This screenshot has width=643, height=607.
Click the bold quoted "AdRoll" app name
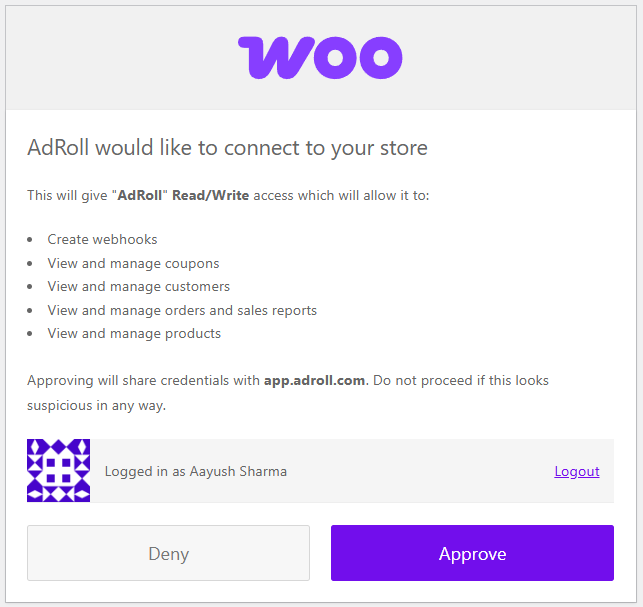click(x=140, y=195)
